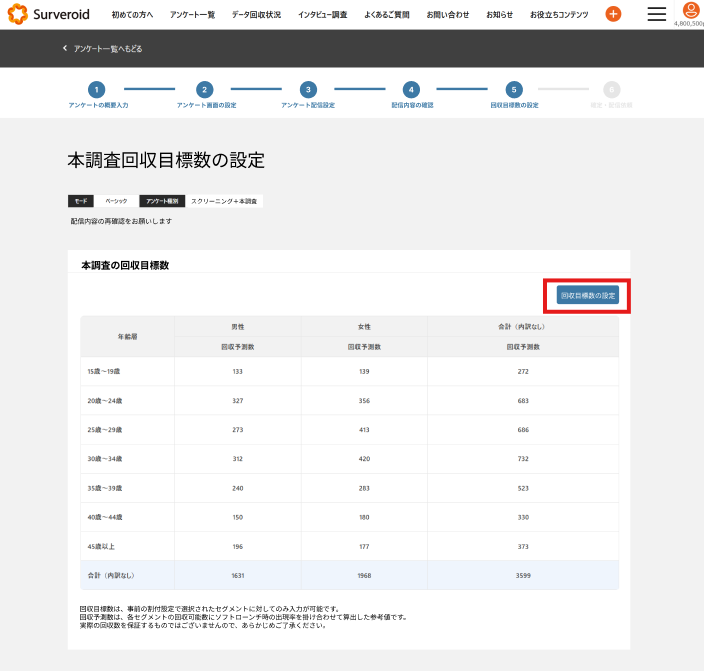Go to よくあるご質問 page
Viewport: 704px width, 671px height.
[x=386, y=15]
